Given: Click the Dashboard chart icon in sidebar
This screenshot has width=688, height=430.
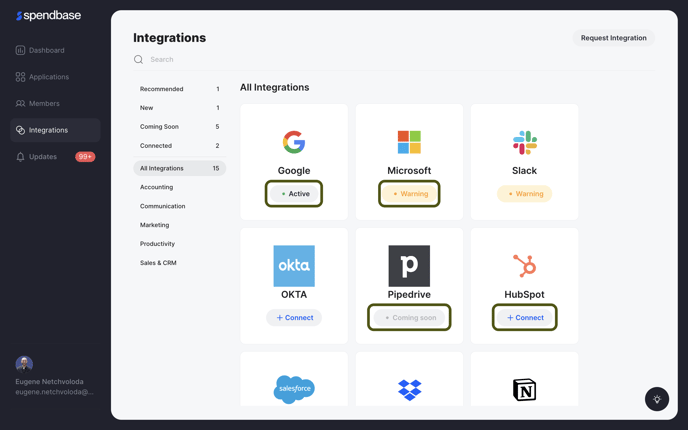Looking at the screenshot, I should point(20,50).
